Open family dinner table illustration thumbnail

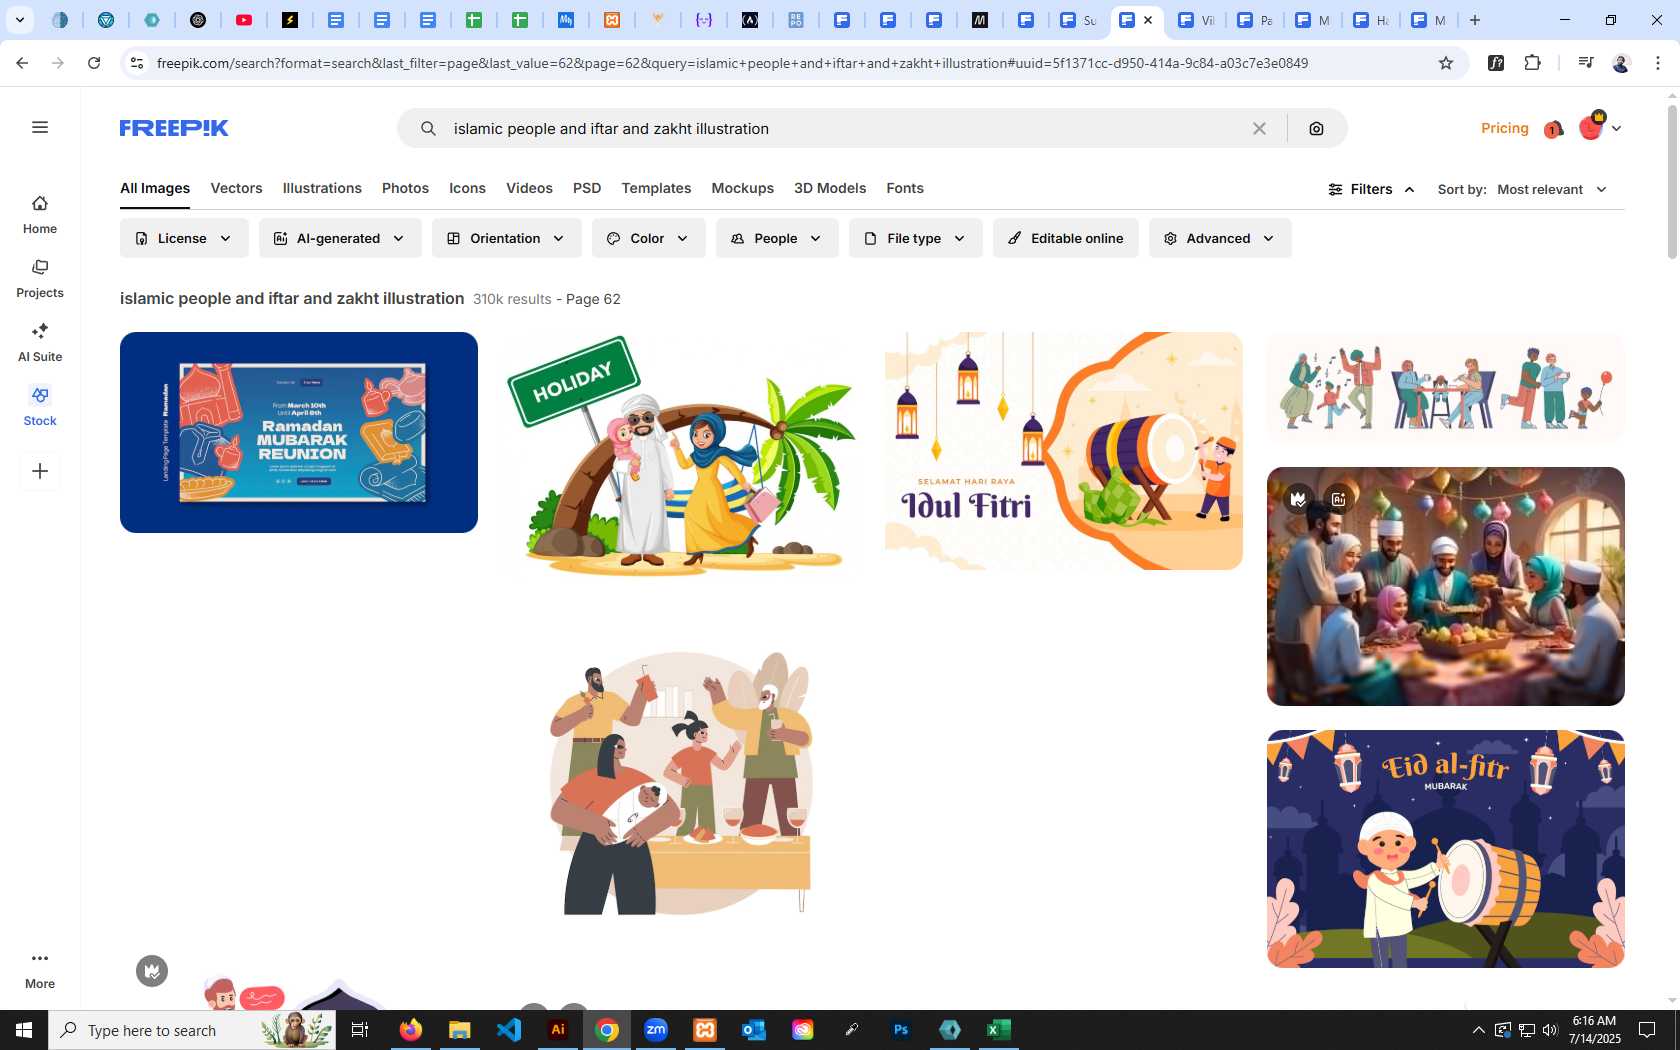pyautogui.click(x=683, y=783)
